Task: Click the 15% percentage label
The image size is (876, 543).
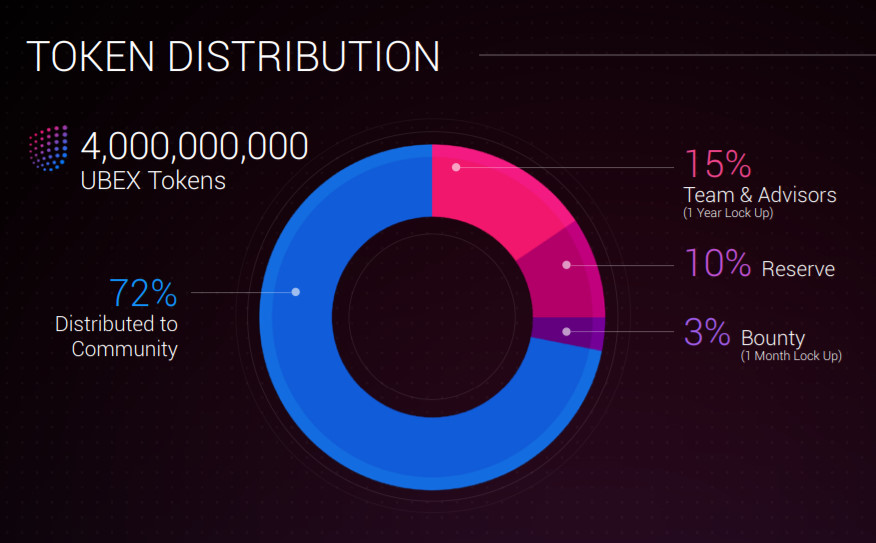Action: (x=718, y=164)
